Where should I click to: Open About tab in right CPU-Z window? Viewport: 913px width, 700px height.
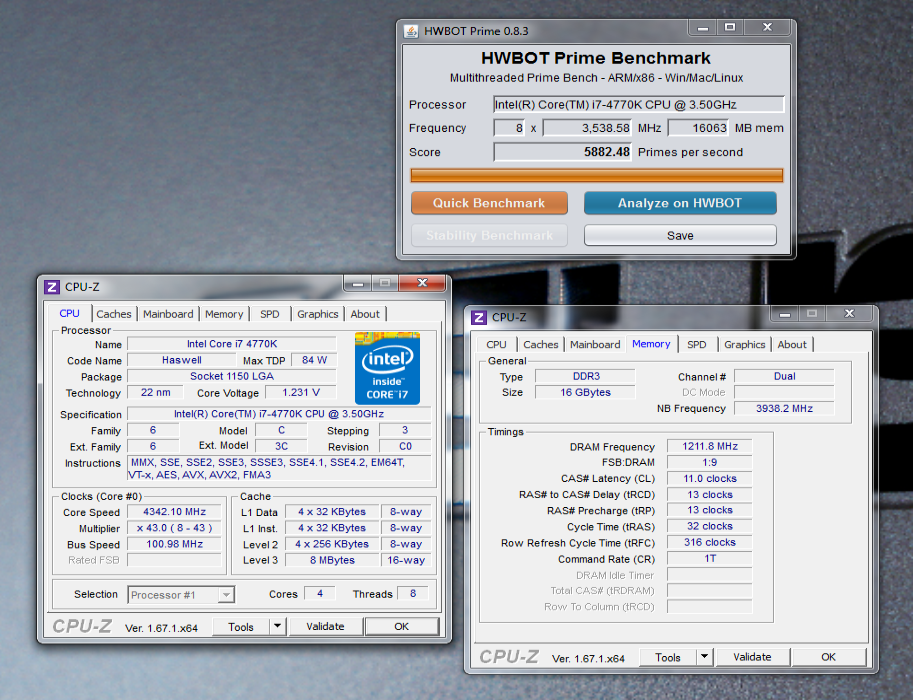pos(792,344)
